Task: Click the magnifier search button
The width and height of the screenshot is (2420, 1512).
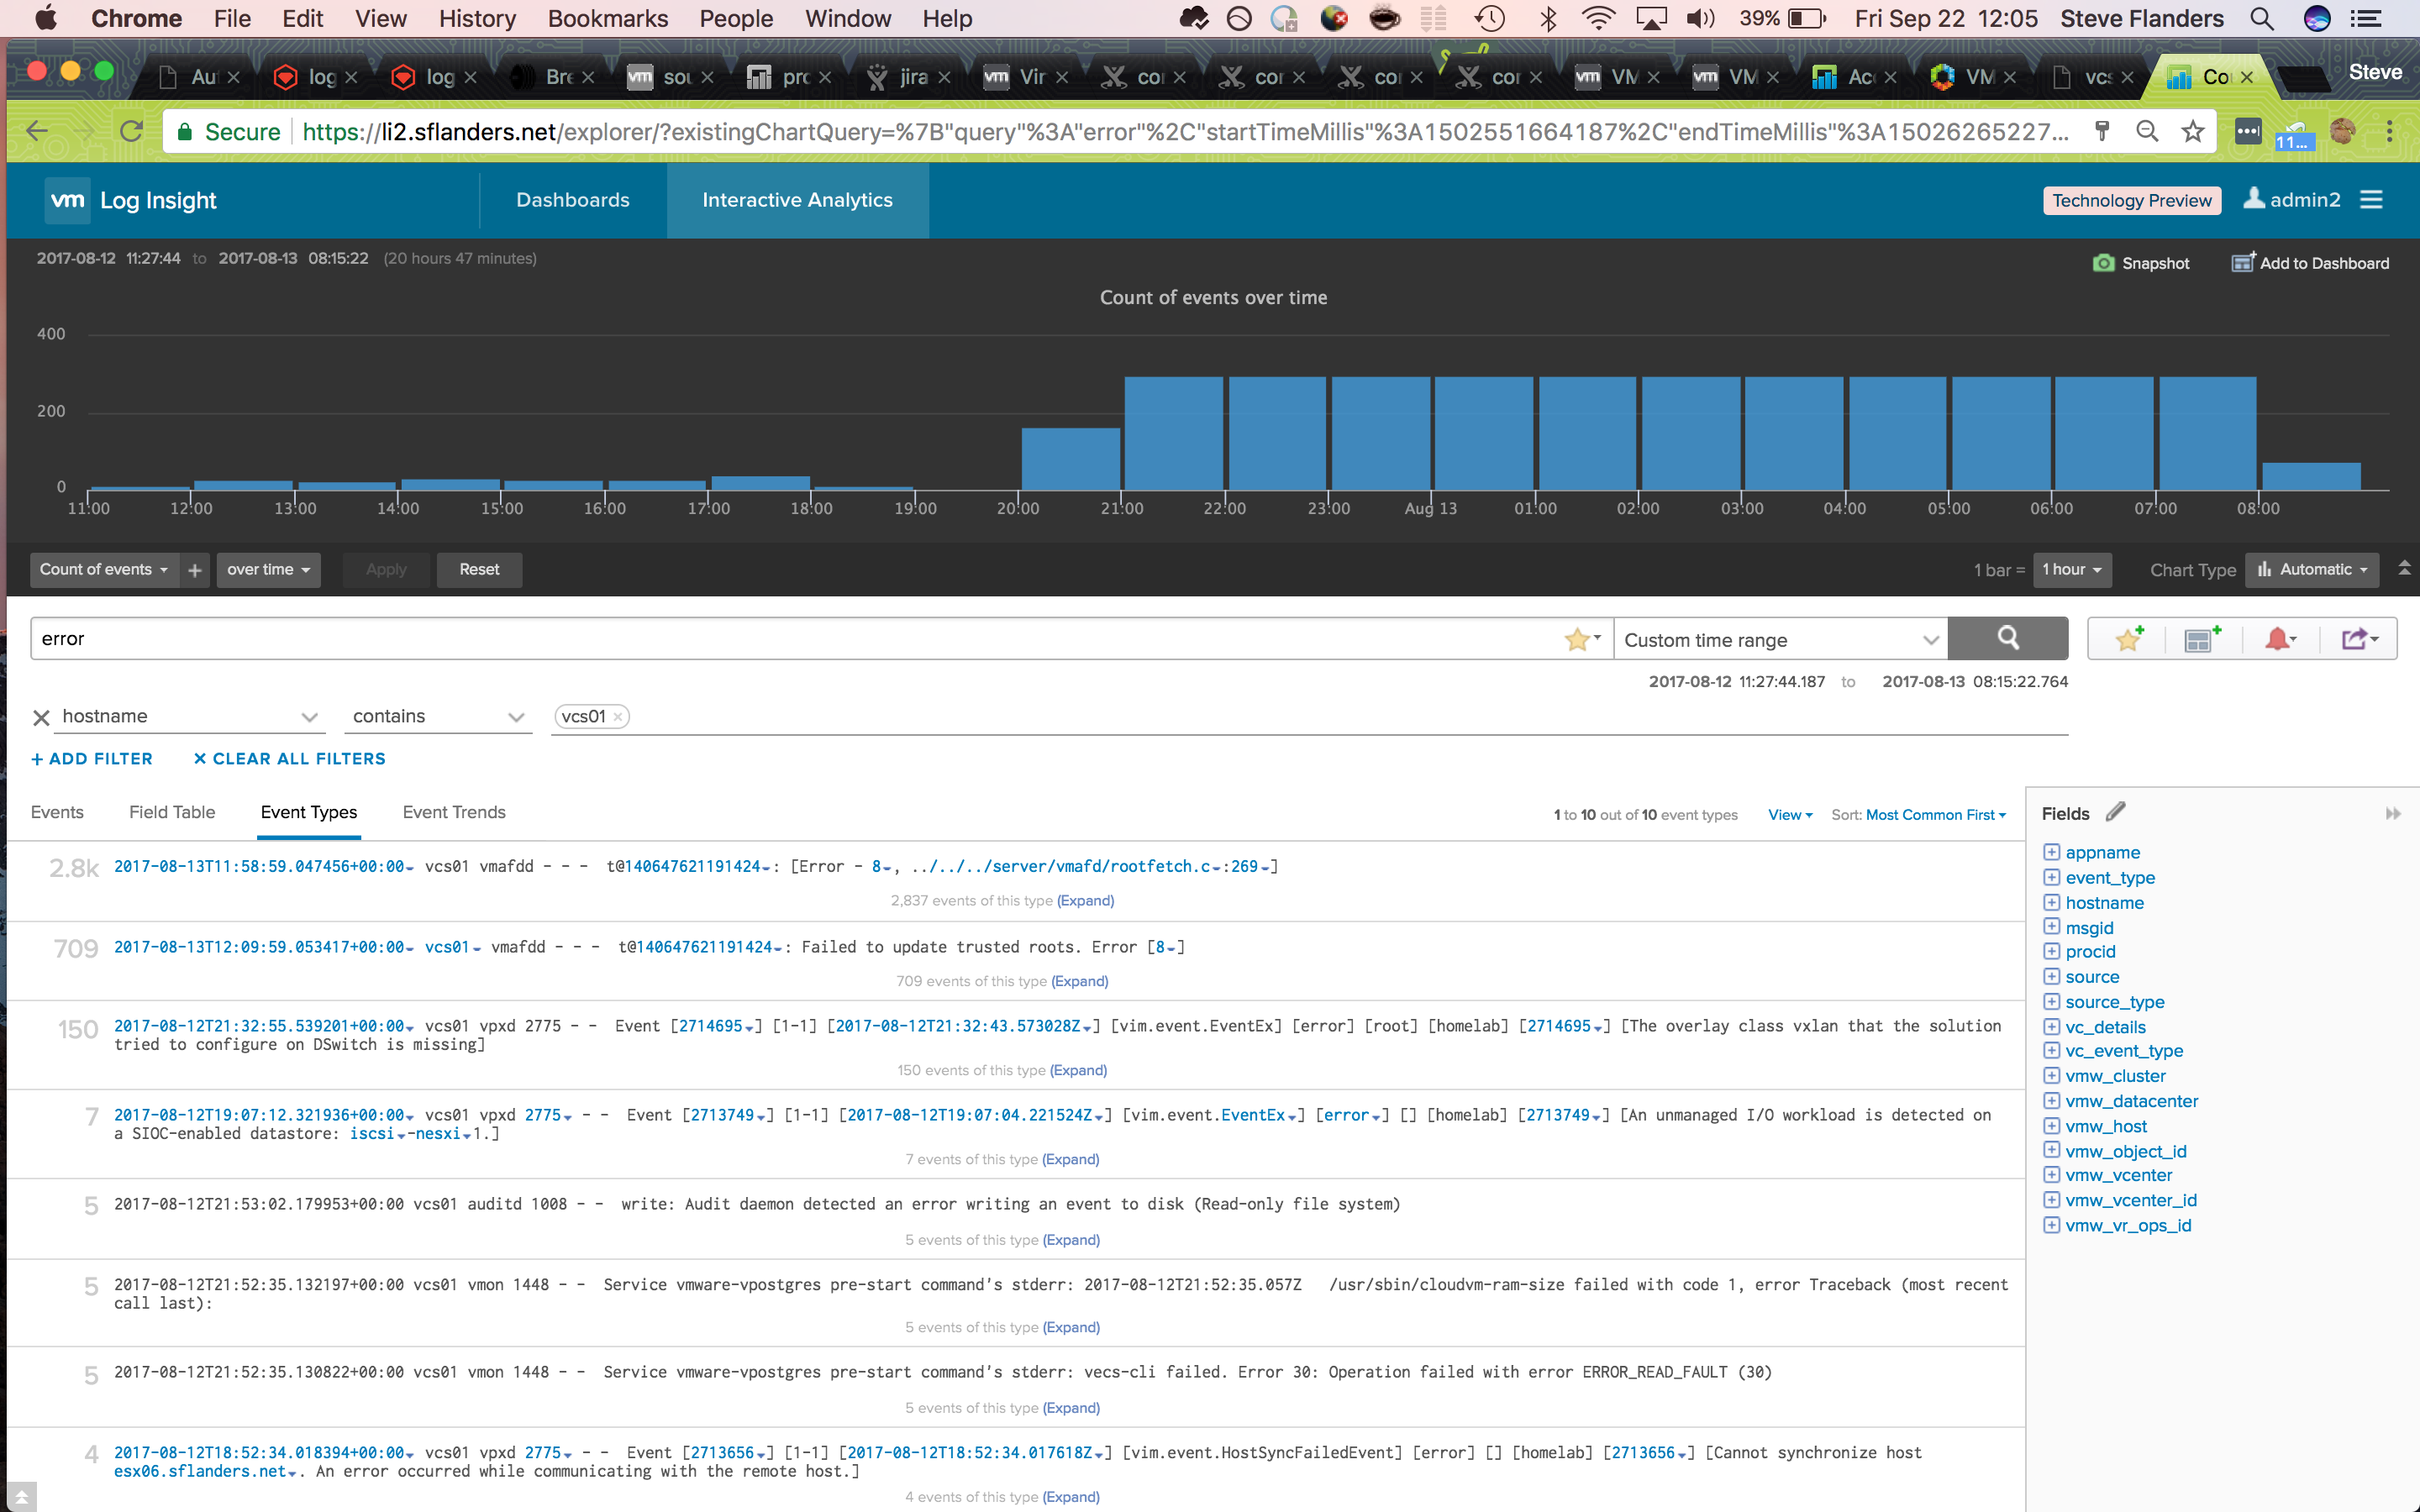Action: click(2007, 638)
